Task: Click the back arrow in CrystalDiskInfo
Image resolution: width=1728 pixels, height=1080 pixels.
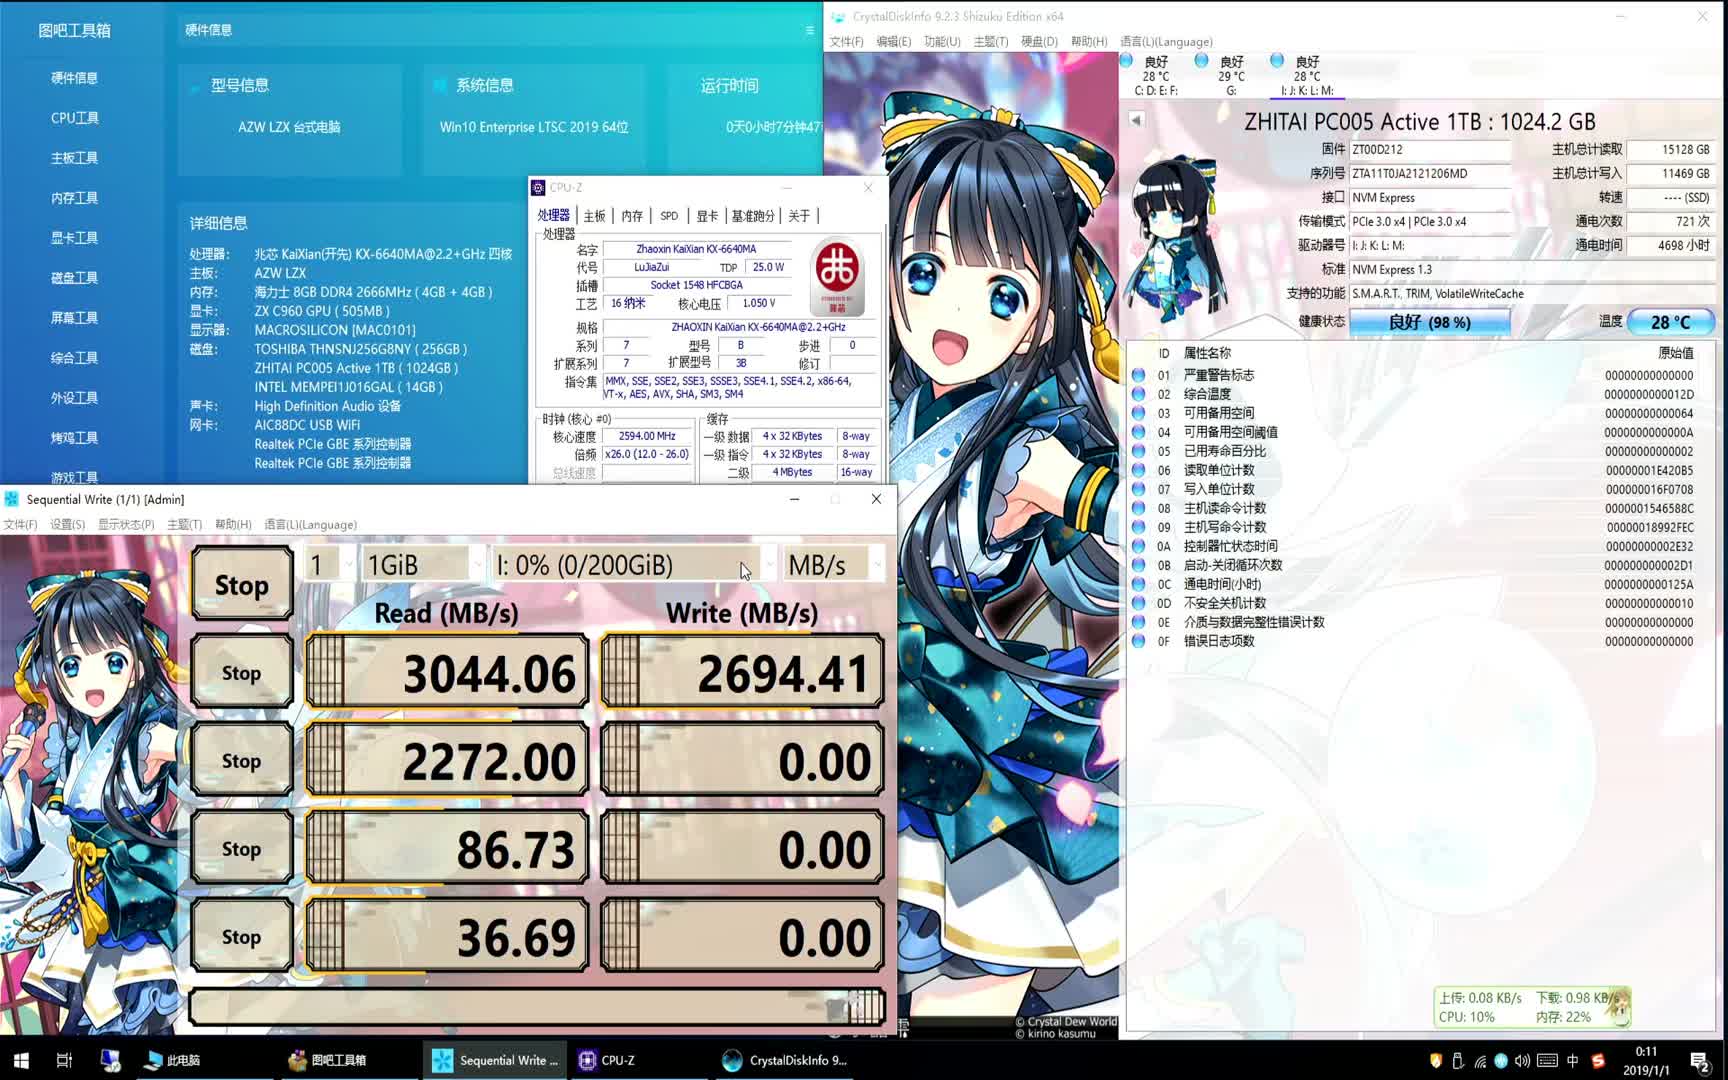Action: [1136, 119]
